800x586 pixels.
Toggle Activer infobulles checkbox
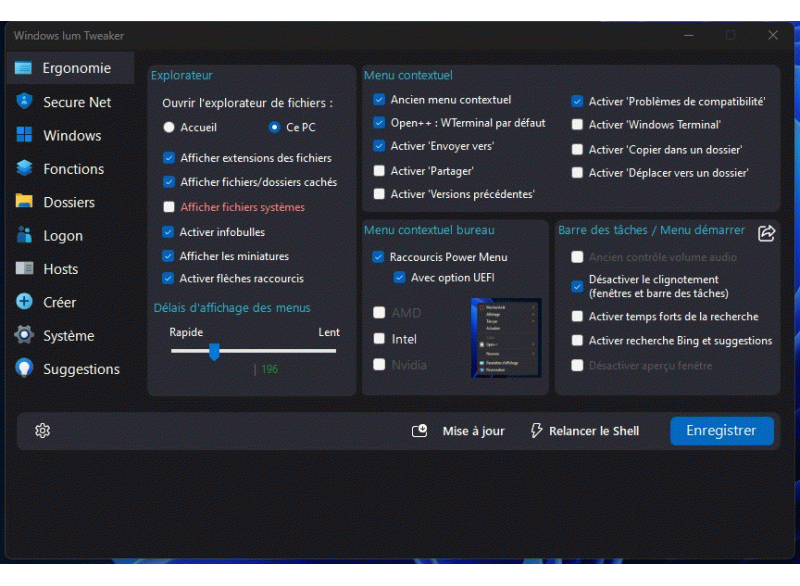tap(168, 232)
